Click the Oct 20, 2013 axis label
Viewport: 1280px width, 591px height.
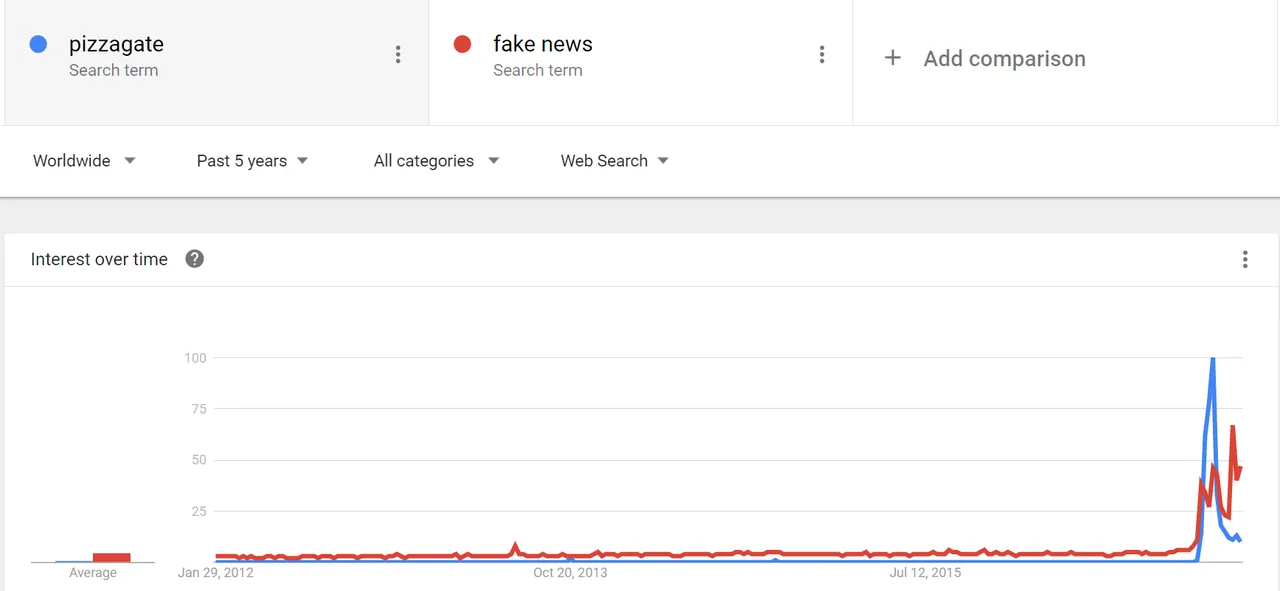[x=570, y=573]
